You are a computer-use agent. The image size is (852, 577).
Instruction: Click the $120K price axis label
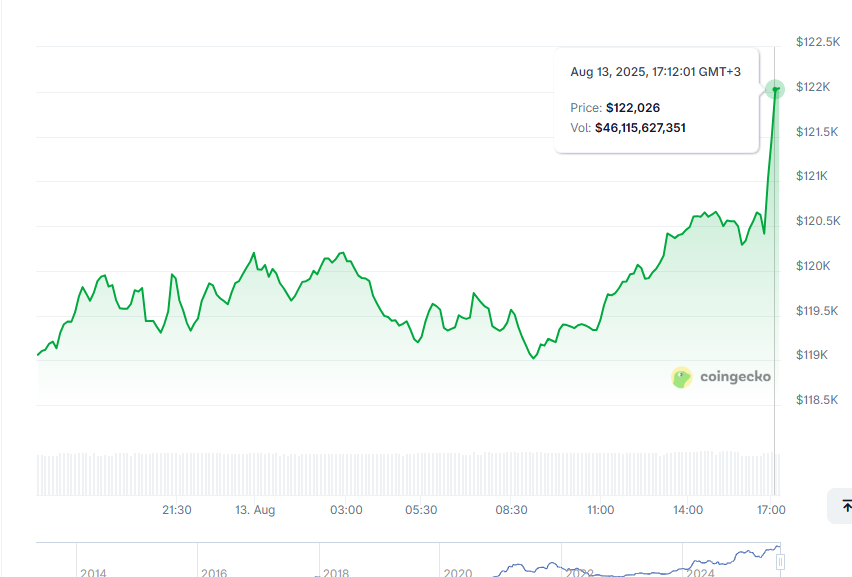pyautogui.click(x=813, y=266)
